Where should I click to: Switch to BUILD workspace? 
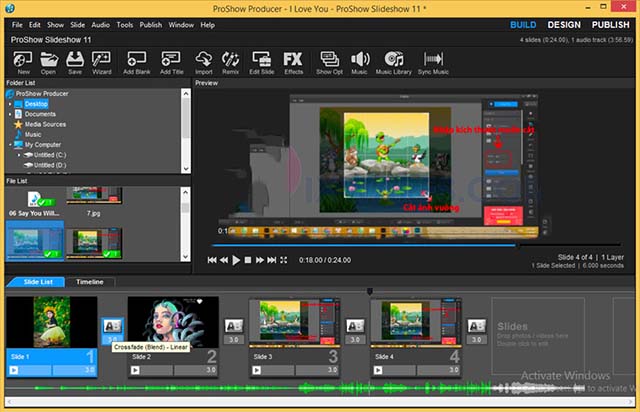pyautogui.click(x=523, y=25)
